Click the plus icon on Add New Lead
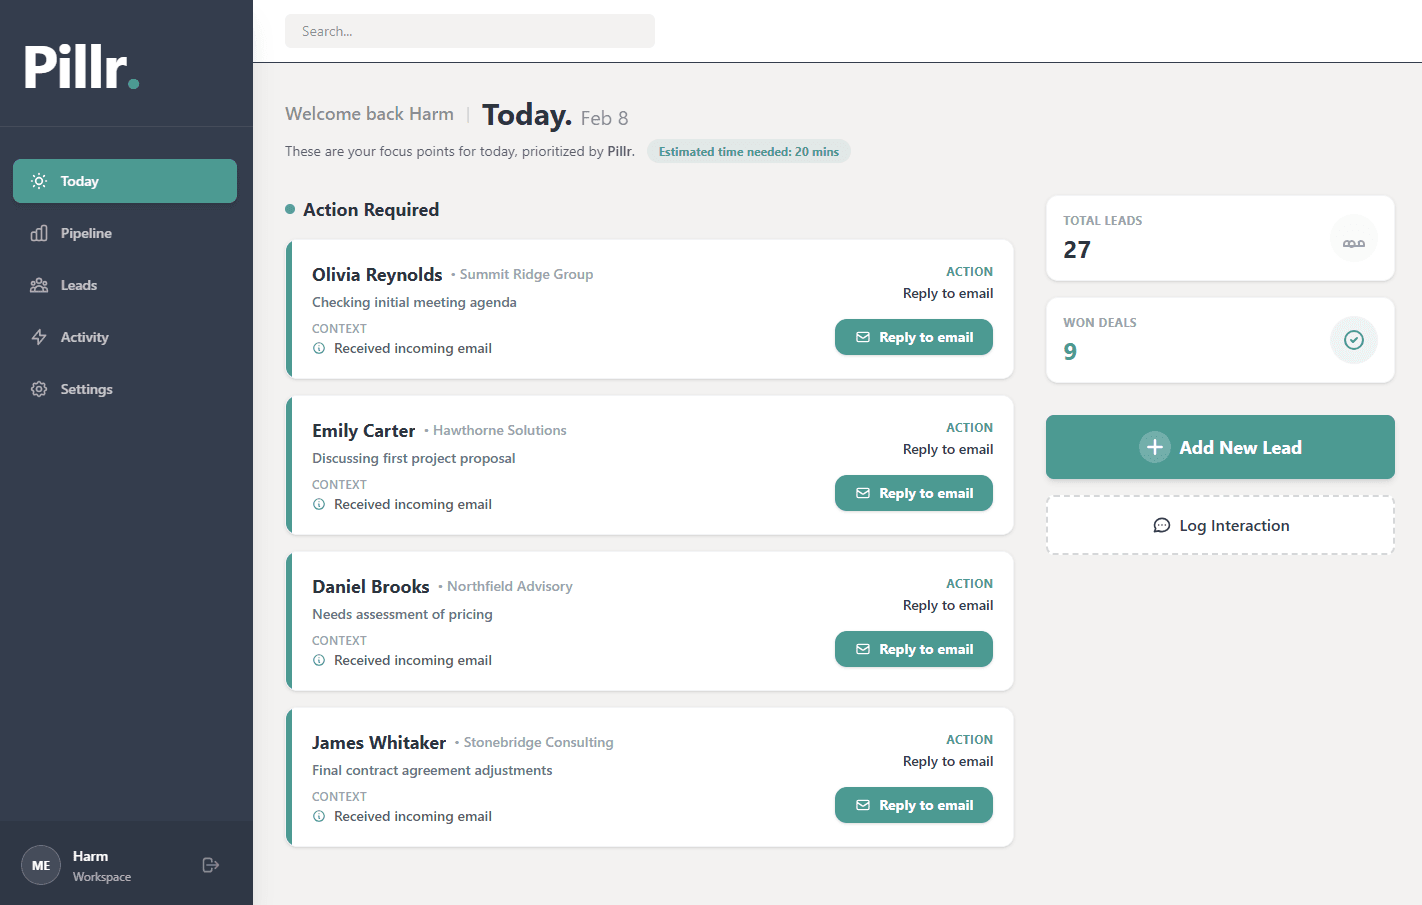 [x=1155, y=447]
